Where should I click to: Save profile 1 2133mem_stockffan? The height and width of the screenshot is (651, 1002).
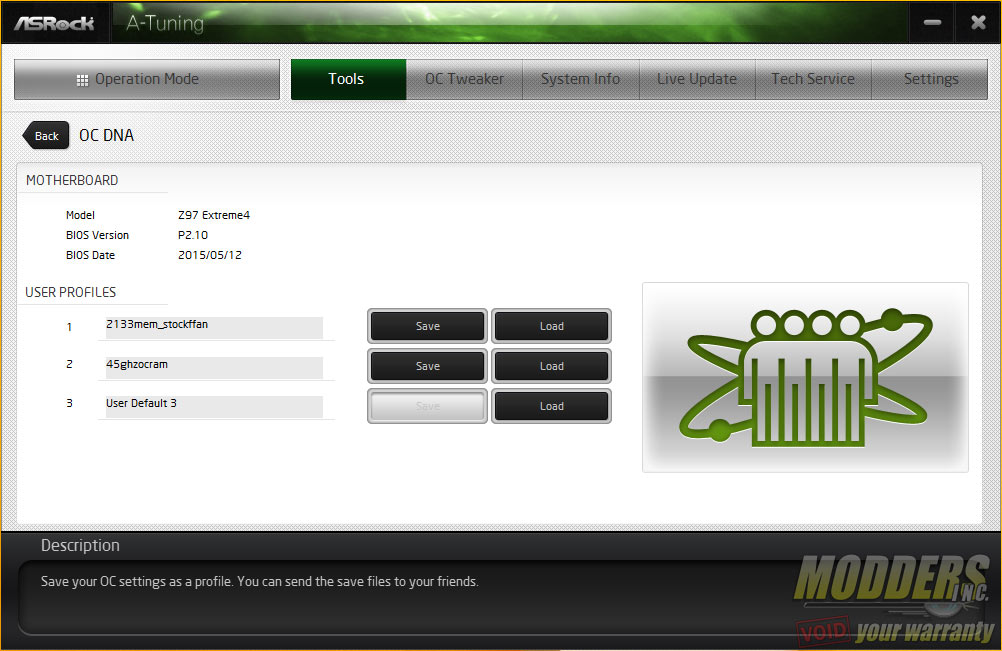428,326
